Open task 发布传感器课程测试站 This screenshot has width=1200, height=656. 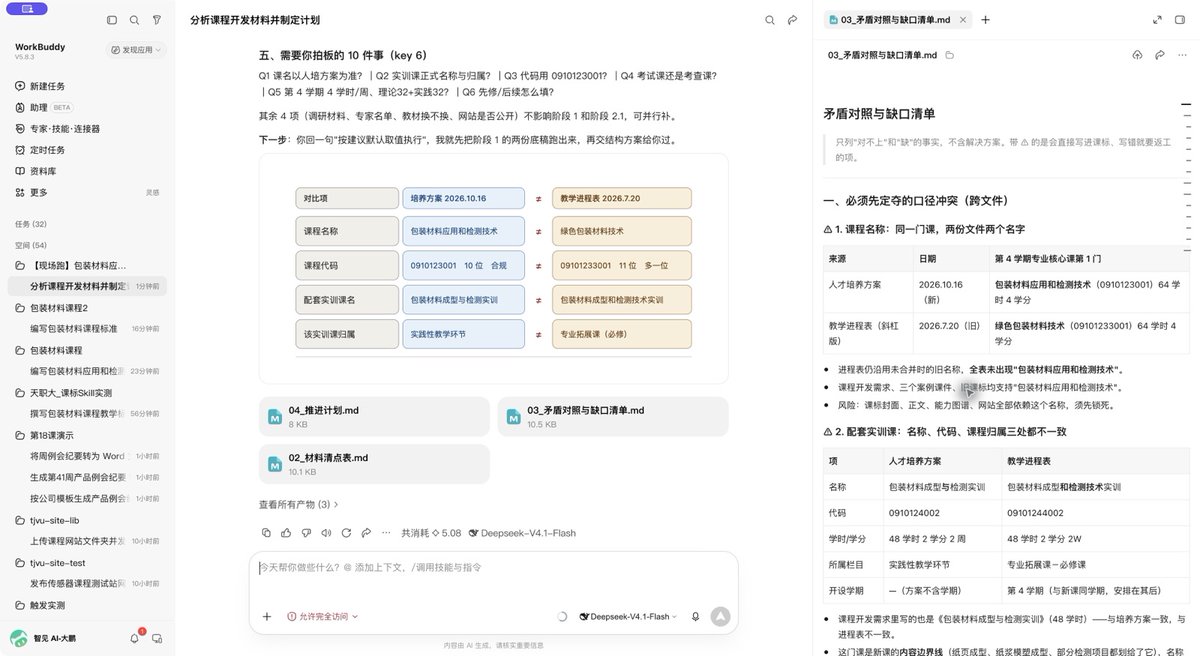pyautogui.click(x=87, y=583)
